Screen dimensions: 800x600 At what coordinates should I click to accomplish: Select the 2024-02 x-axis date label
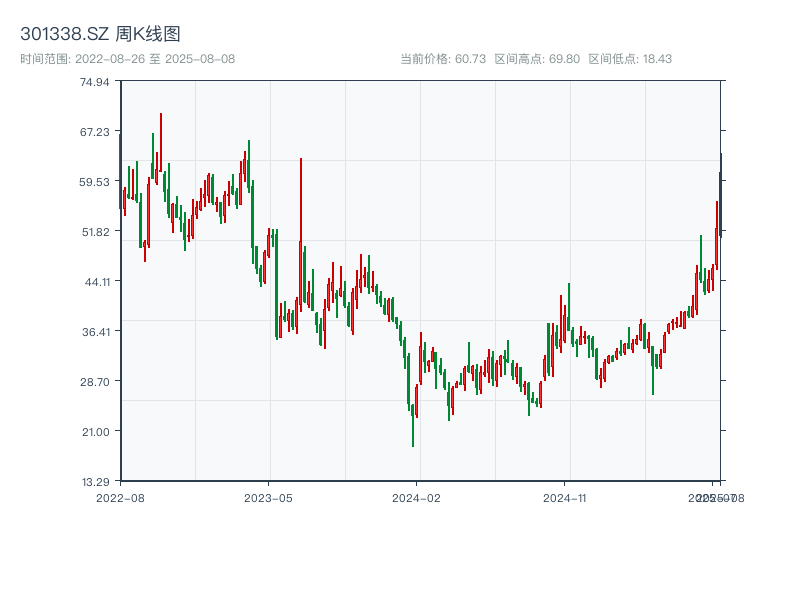(x=417, y=497)
